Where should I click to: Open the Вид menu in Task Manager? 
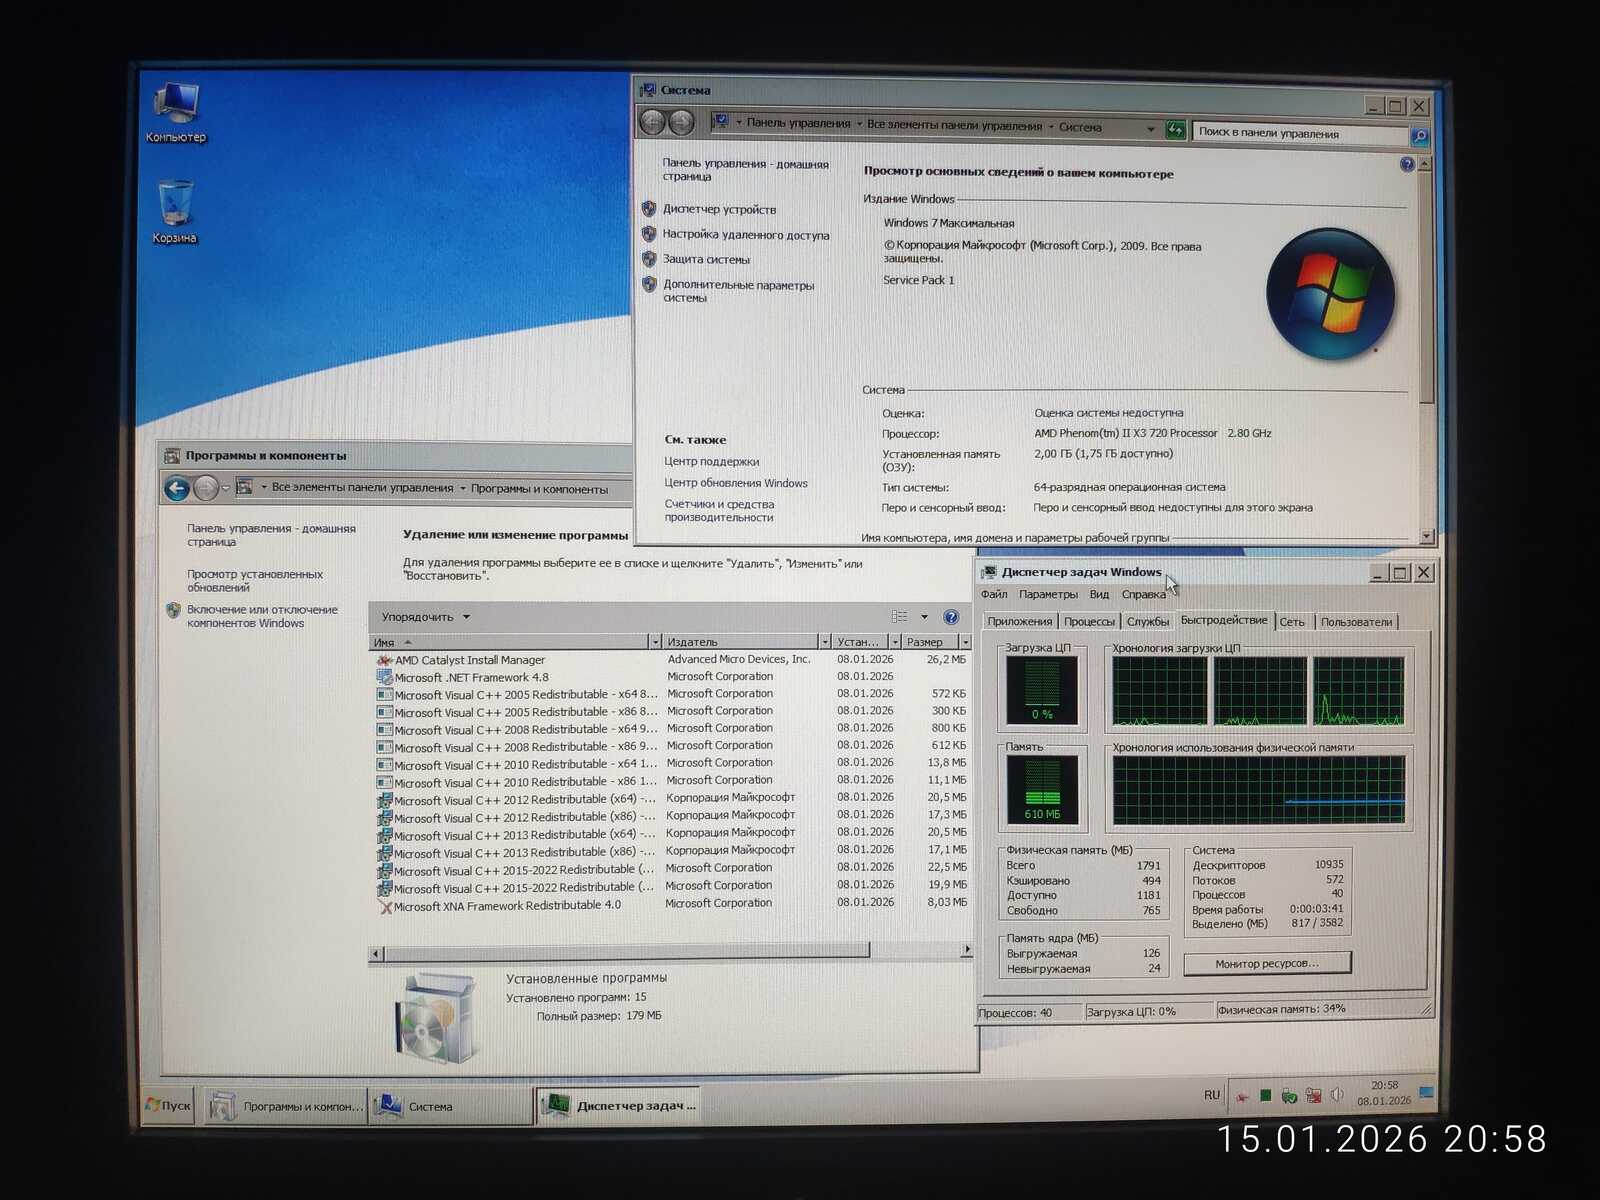(1099, 594)
